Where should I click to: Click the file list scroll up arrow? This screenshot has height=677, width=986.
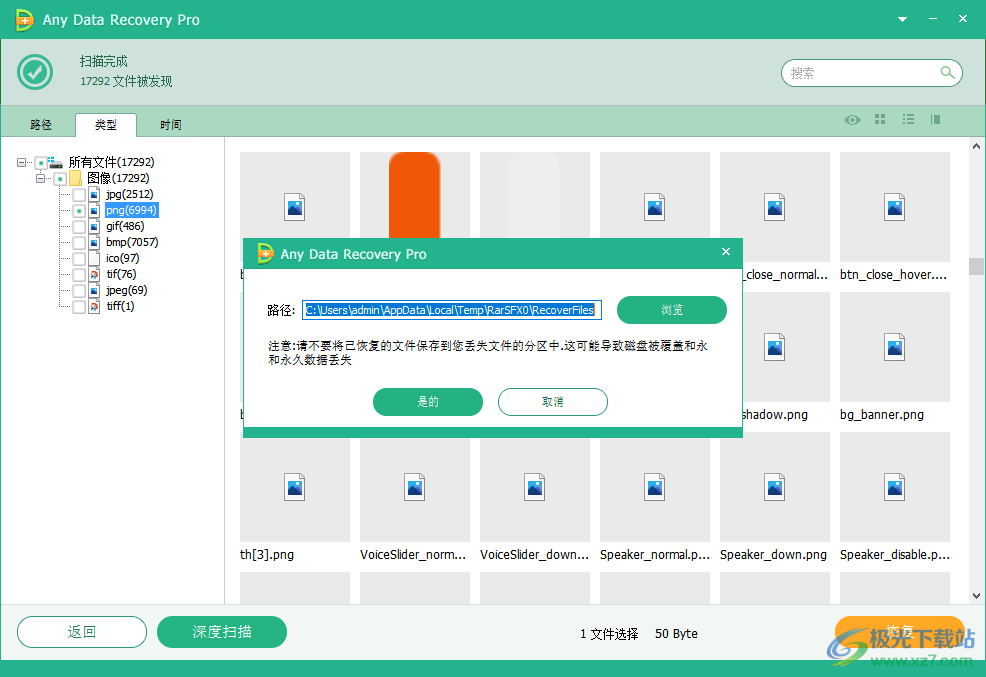coord(976,146)
